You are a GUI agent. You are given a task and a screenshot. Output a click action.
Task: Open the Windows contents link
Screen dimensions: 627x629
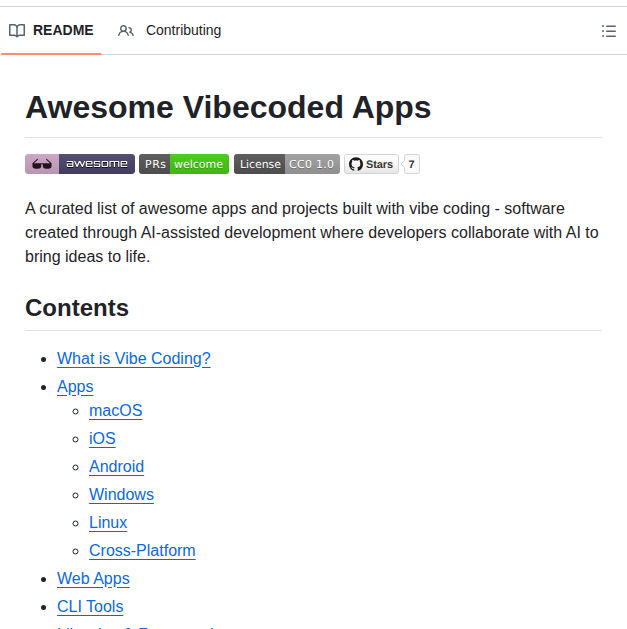[121, 495]
